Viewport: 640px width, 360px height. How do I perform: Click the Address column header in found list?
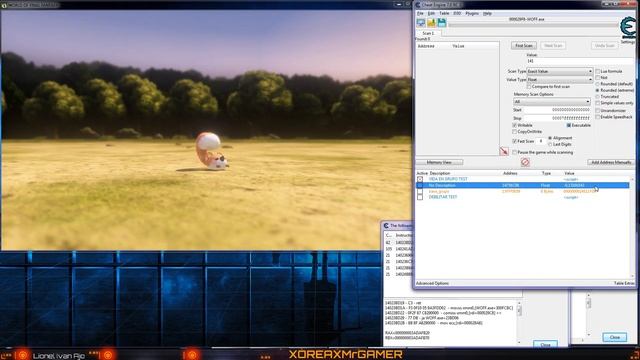[x=426, y=46]
